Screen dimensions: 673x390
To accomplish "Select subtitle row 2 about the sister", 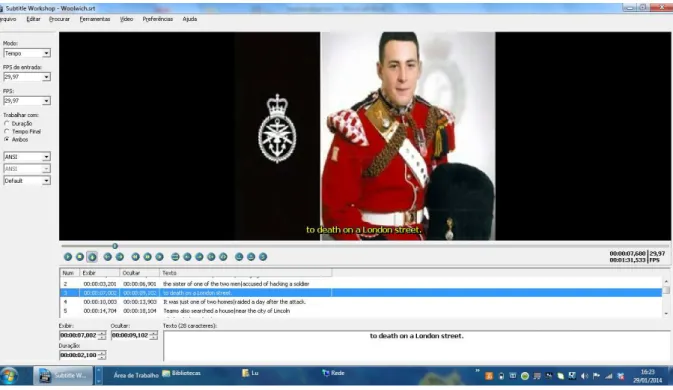I will point(361,284).
